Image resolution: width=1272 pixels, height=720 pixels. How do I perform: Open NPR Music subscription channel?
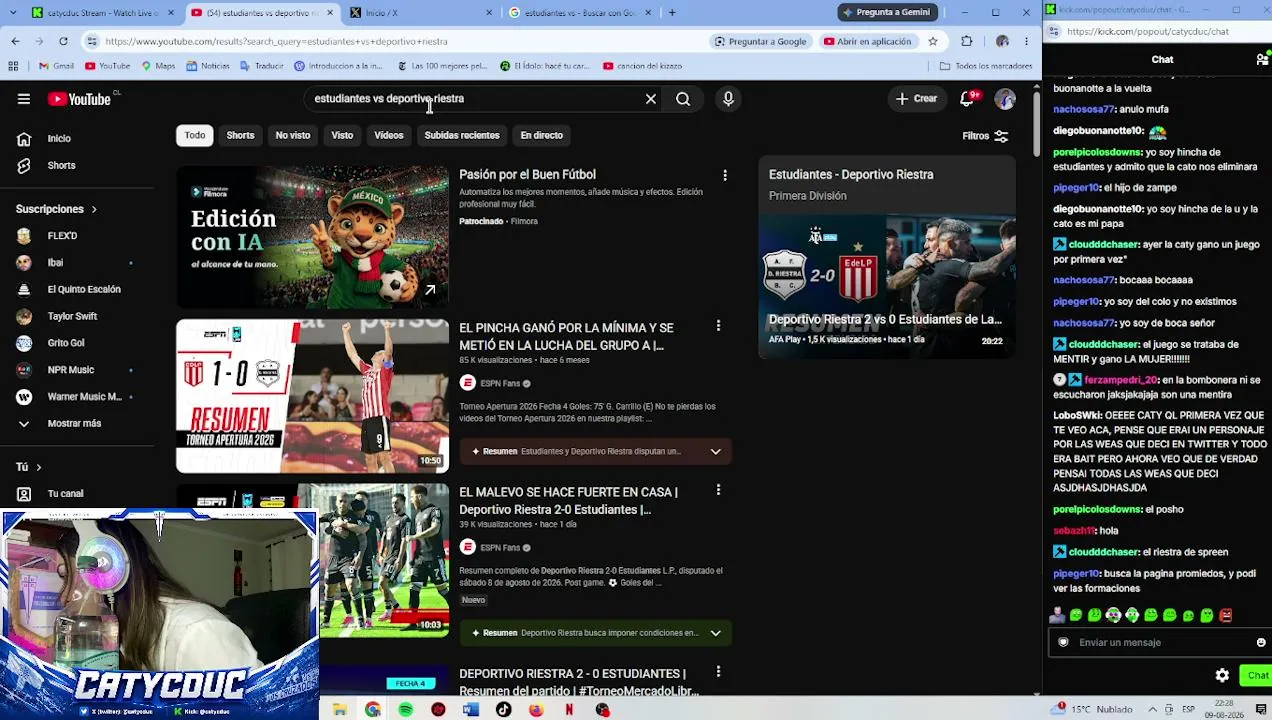click(x=70, y=370)
